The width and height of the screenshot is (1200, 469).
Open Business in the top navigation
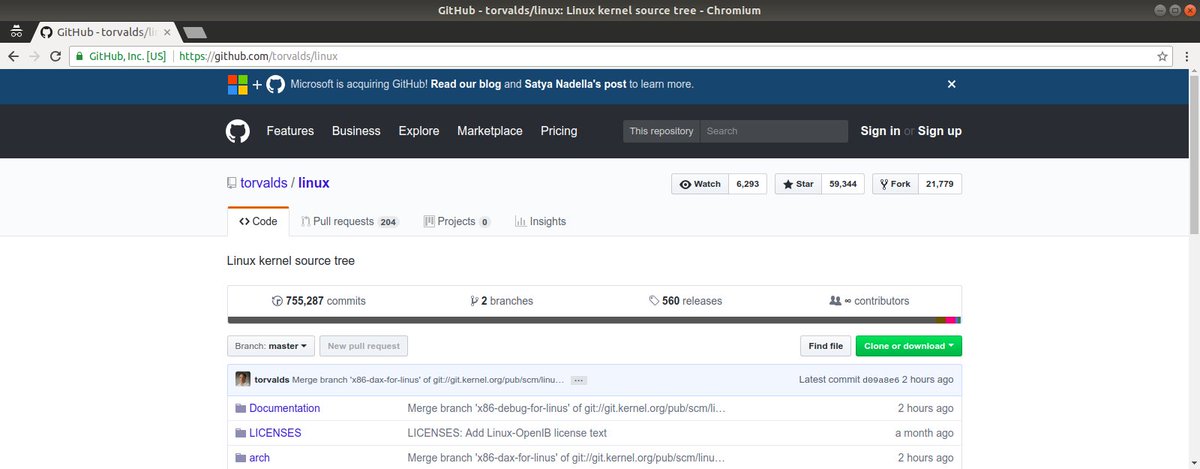point(356,131)
